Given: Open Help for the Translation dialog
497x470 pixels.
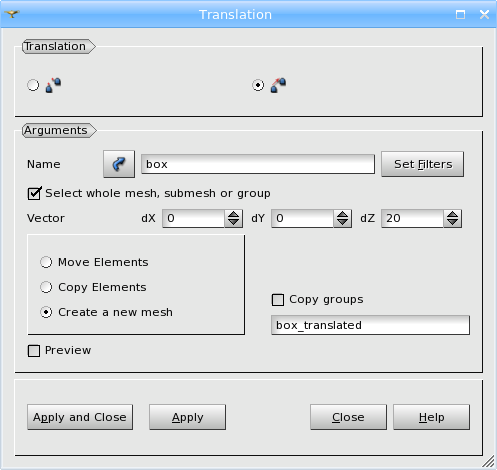Looking at the screenshot, I should [x=431, y=417].
